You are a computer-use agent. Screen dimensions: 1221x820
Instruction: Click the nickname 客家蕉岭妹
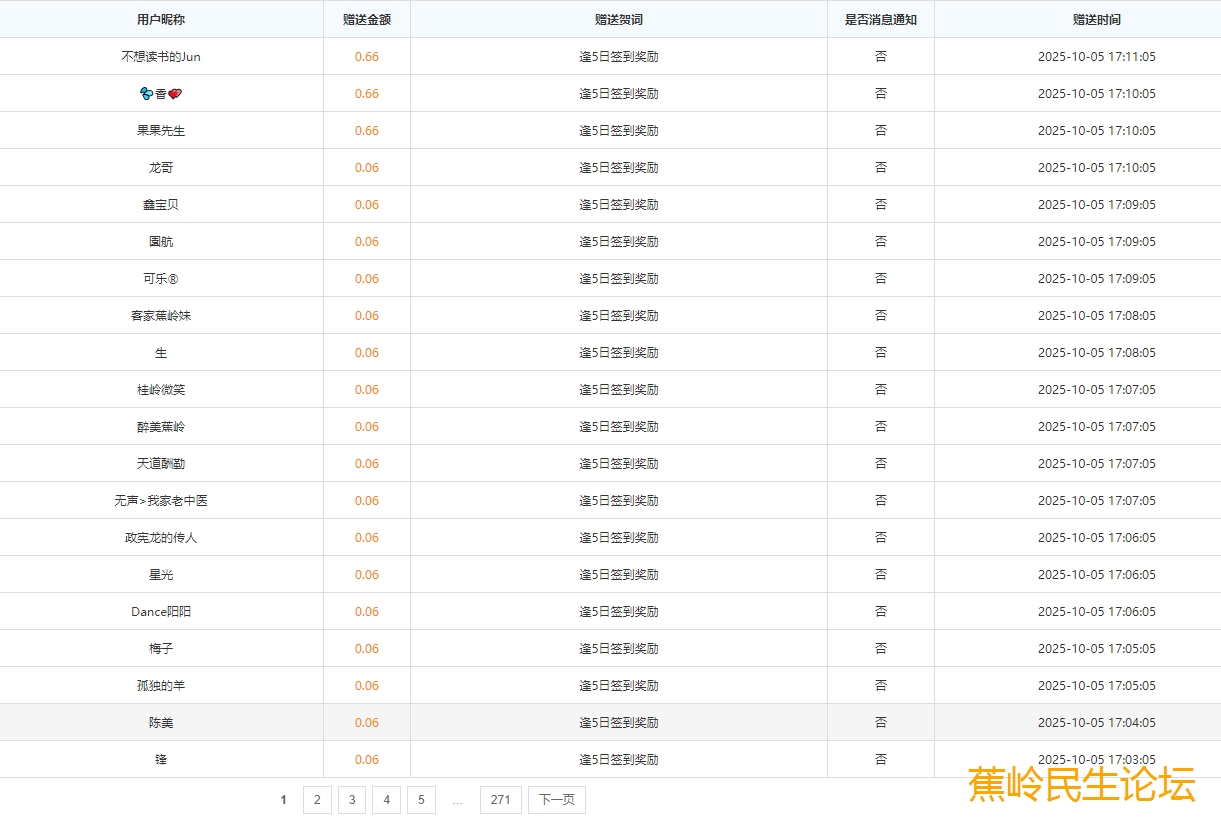coord(161,316)
